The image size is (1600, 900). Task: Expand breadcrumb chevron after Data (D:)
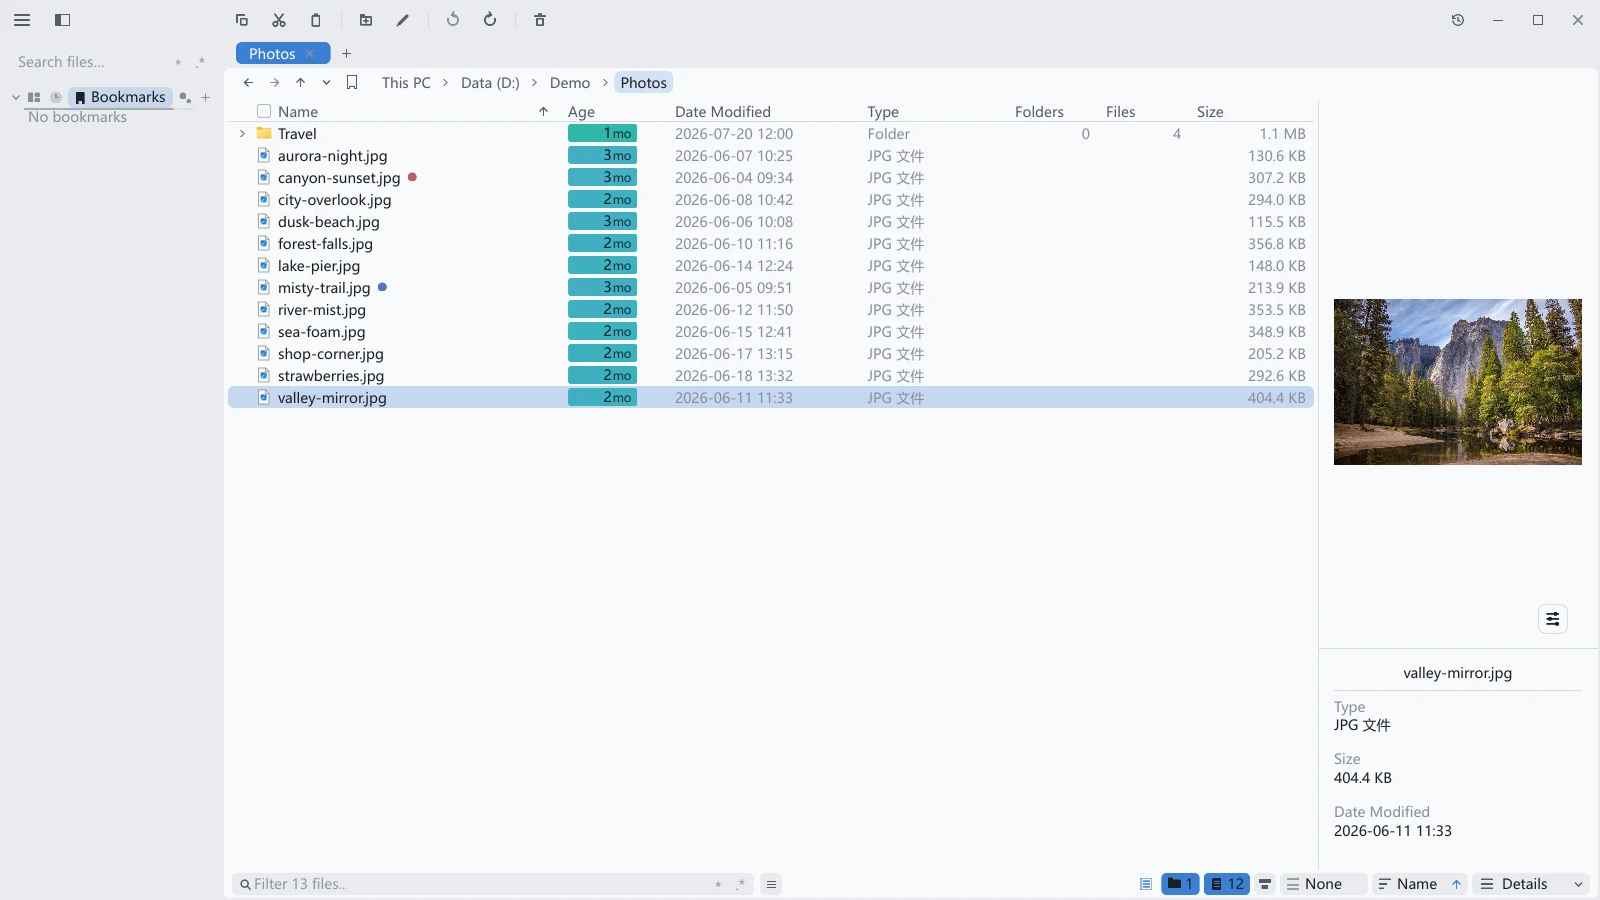tap(534, 83)
